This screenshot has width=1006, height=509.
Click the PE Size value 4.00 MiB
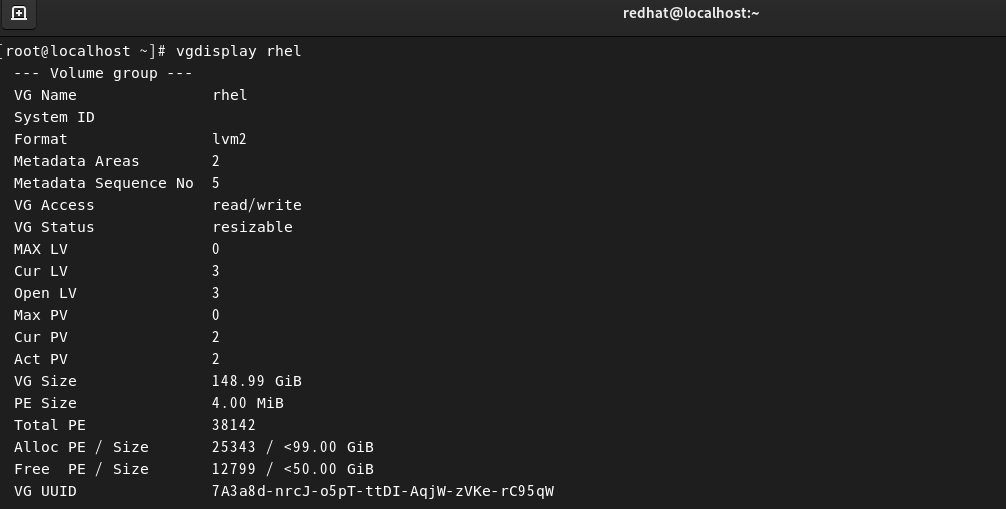click(x=247, y=403)
